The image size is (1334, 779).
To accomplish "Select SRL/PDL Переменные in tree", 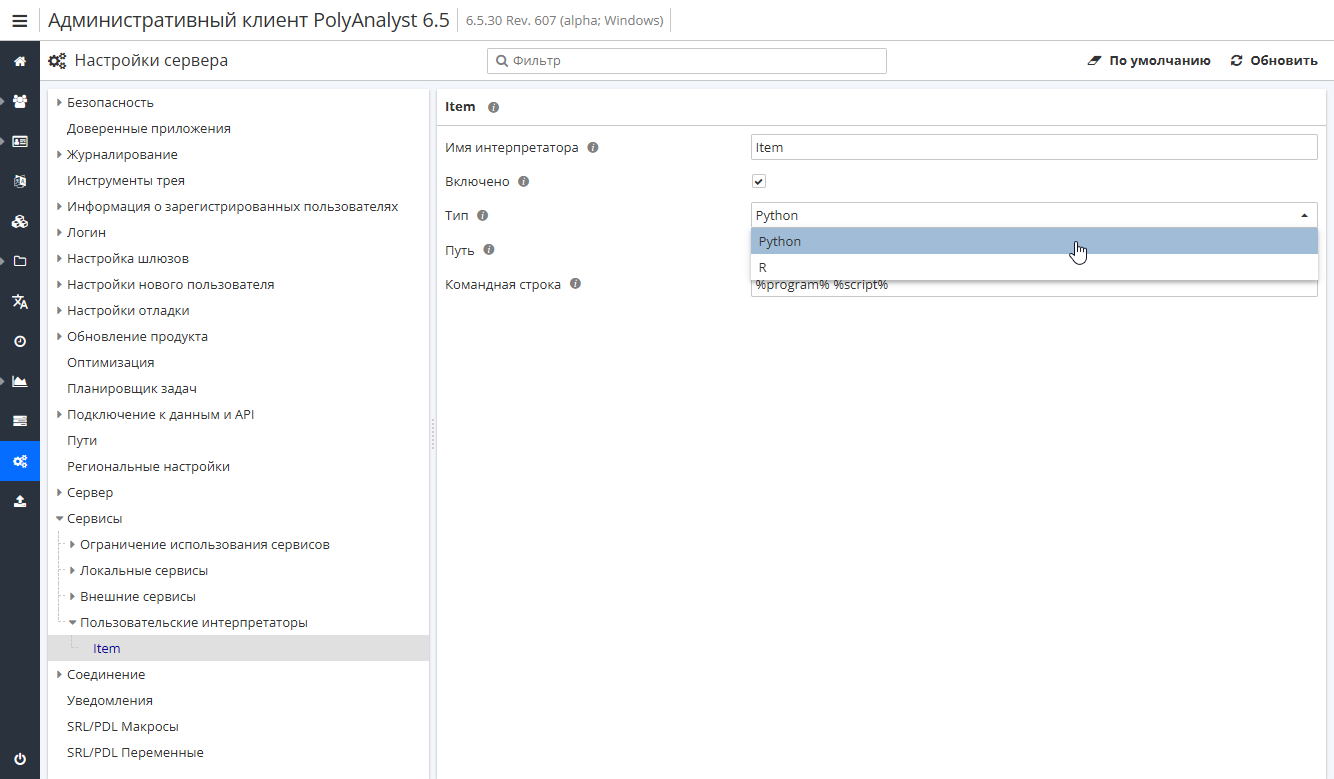I will click(x=135, y=752).
